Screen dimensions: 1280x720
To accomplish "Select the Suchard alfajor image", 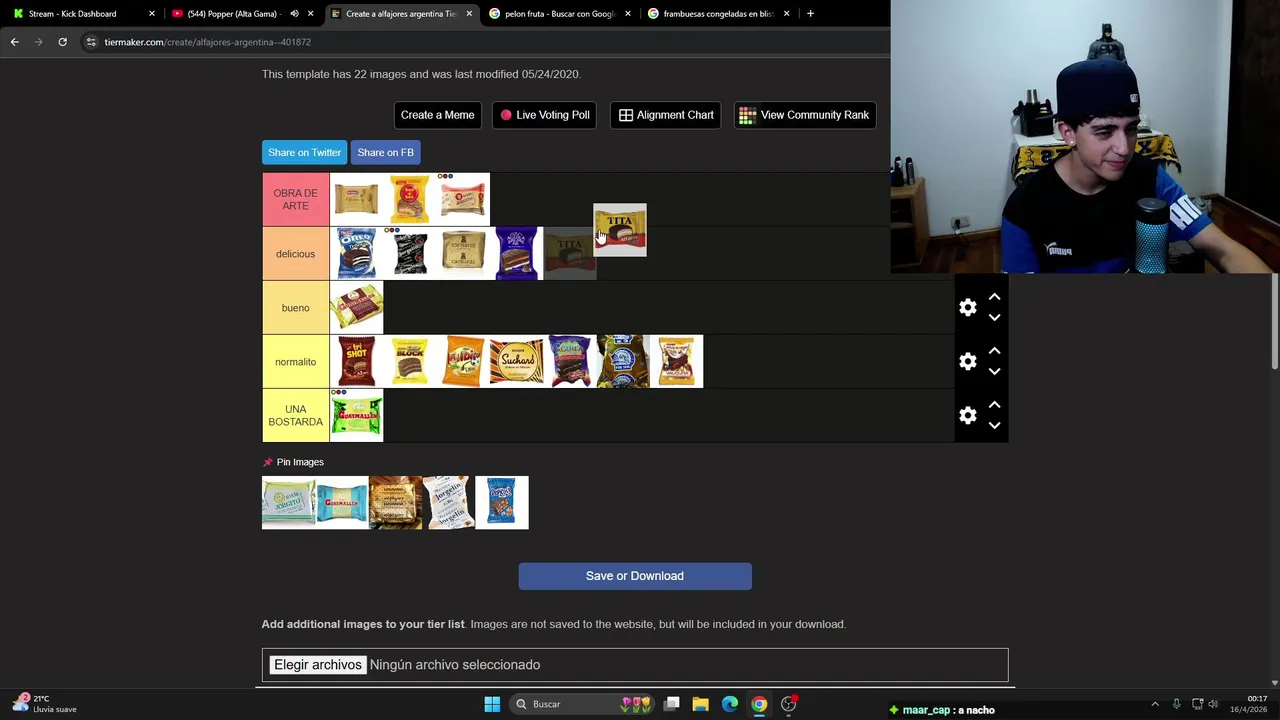I will pos(516,362).
